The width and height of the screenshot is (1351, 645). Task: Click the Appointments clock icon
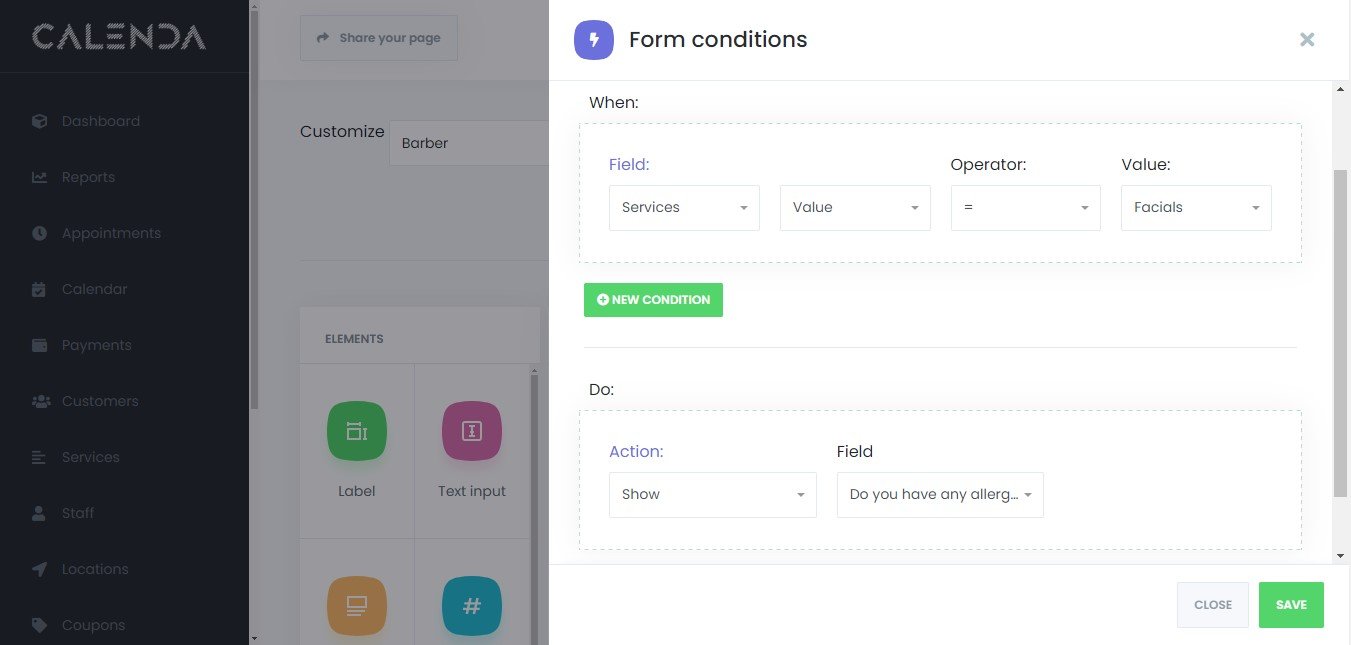coord(40,233)
